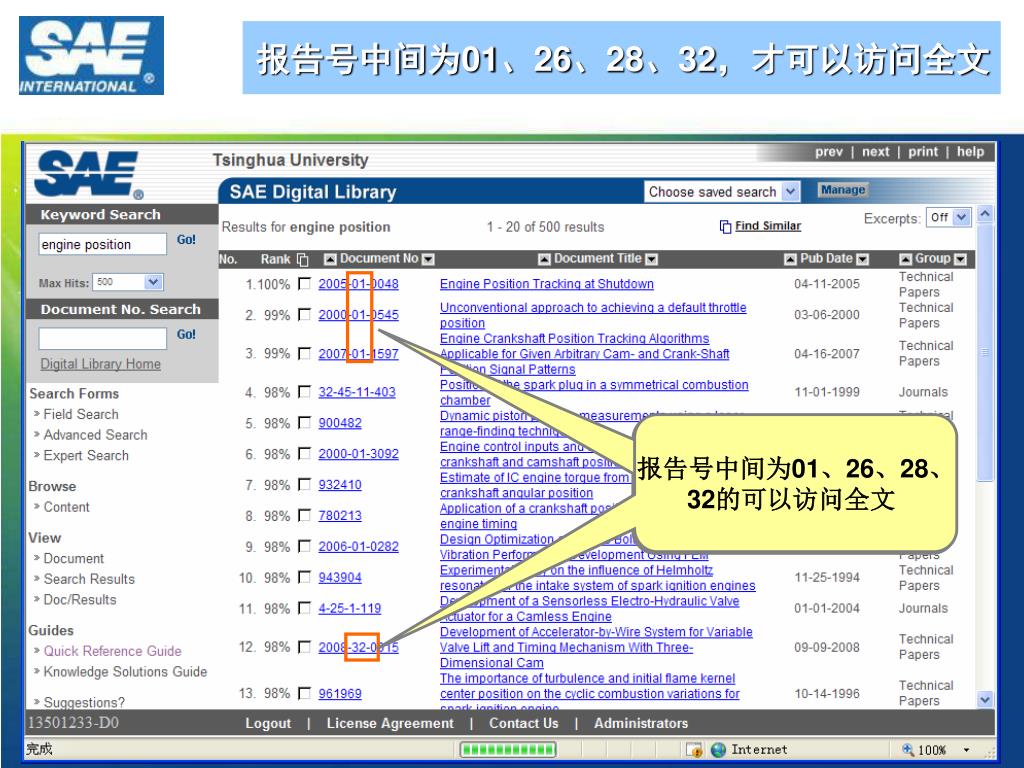Open View Doc/Results in the sidebar

pos(80,600)
